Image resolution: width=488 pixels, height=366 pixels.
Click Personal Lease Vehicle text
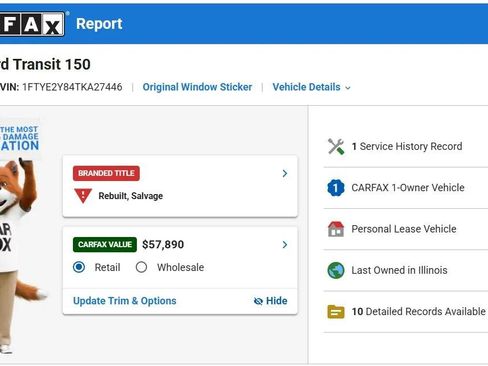[404, 229]
